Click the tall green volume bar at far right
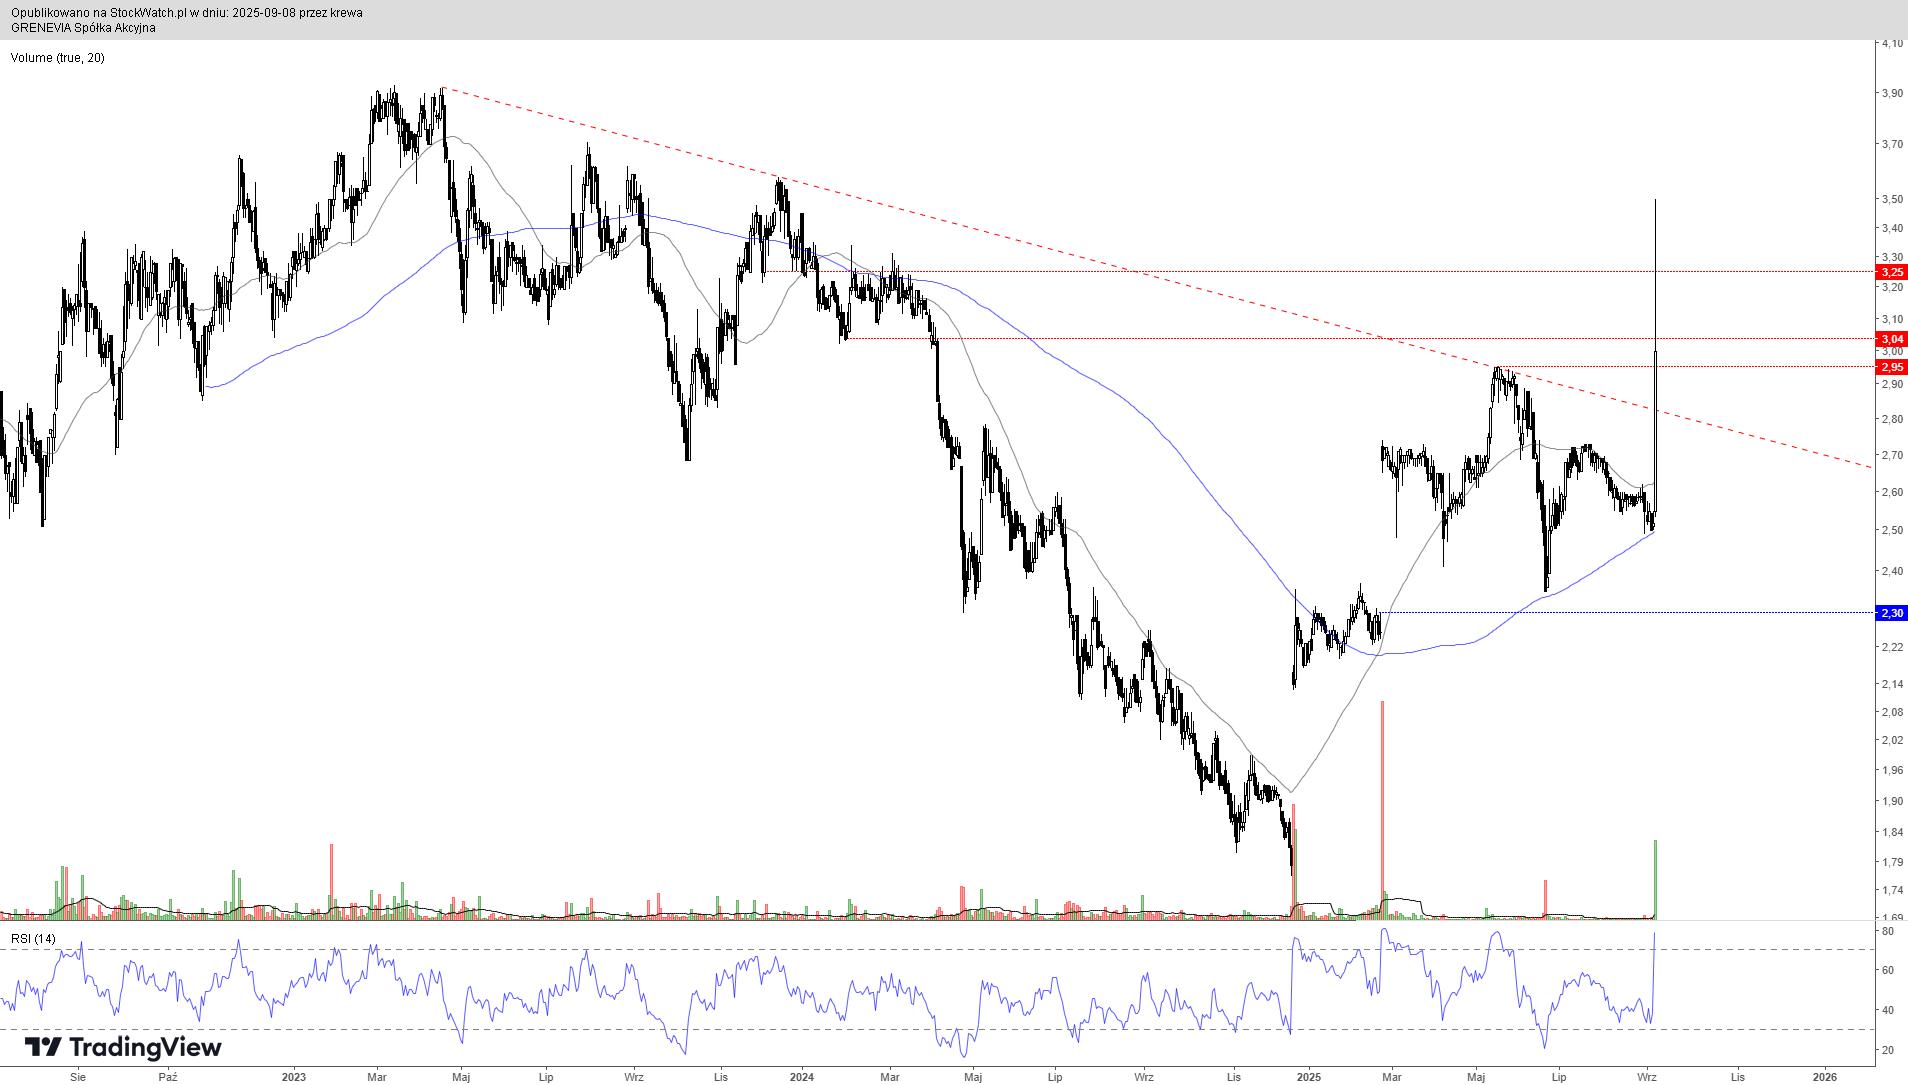The height and width of the screenshot is (1085, 1908). coord(1655,880)
